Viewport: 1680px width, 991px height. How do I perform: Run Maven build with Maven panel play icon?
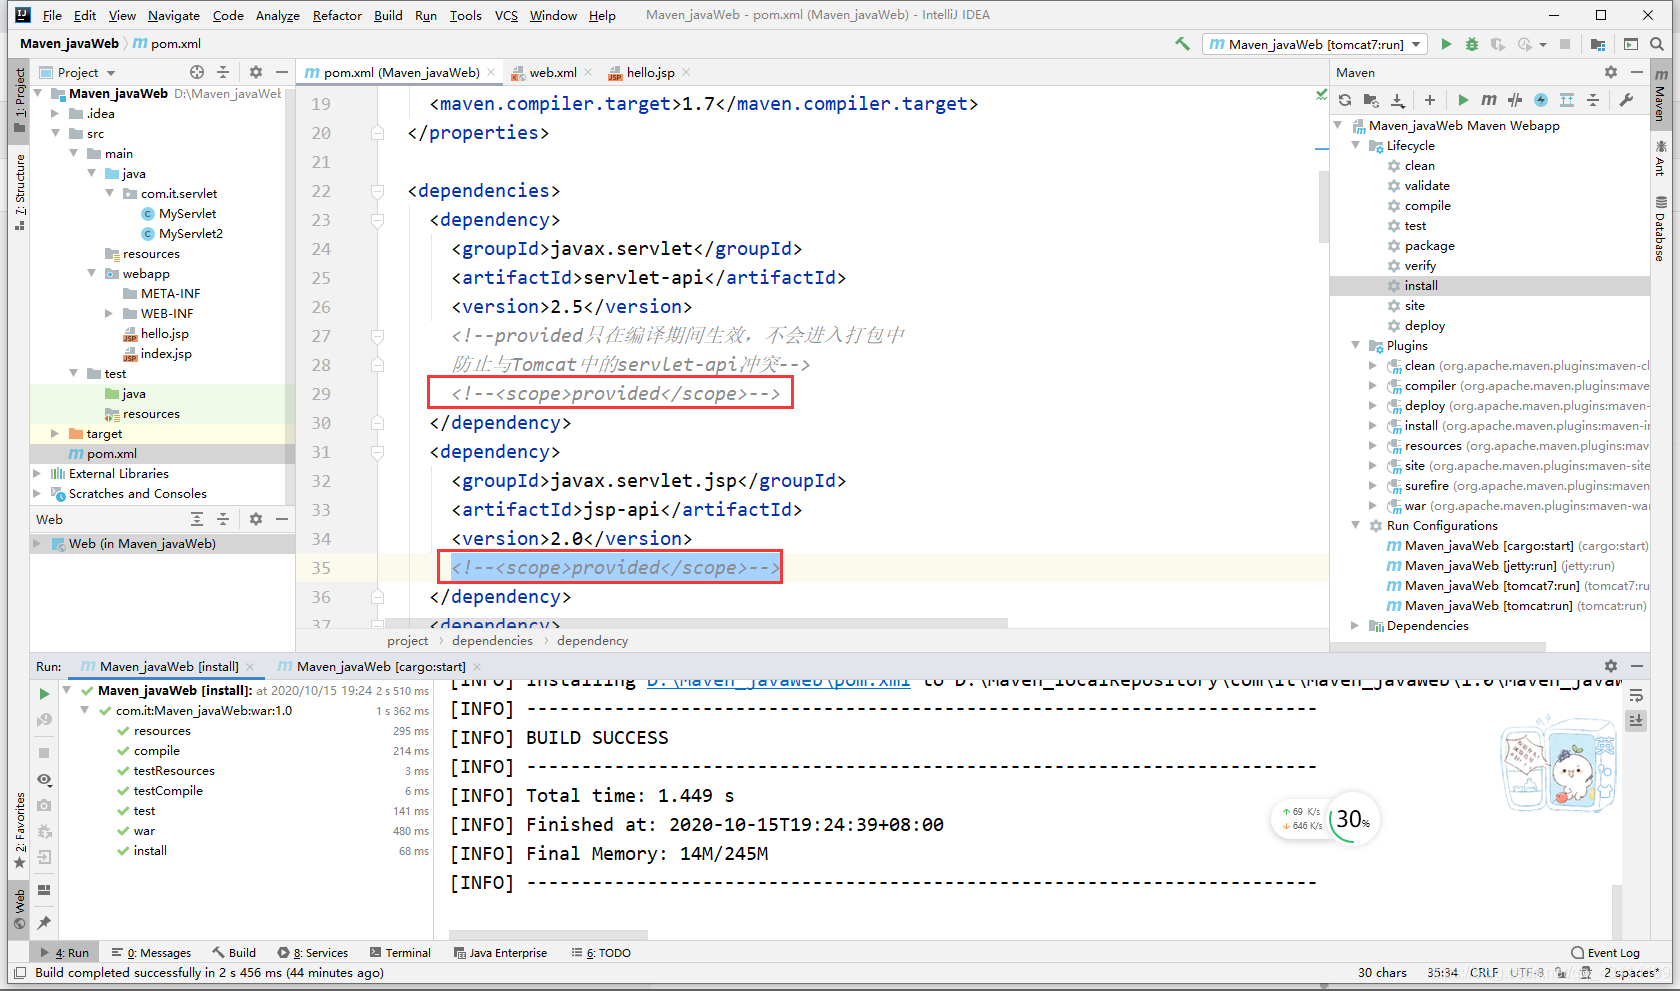pos(1463,100)
